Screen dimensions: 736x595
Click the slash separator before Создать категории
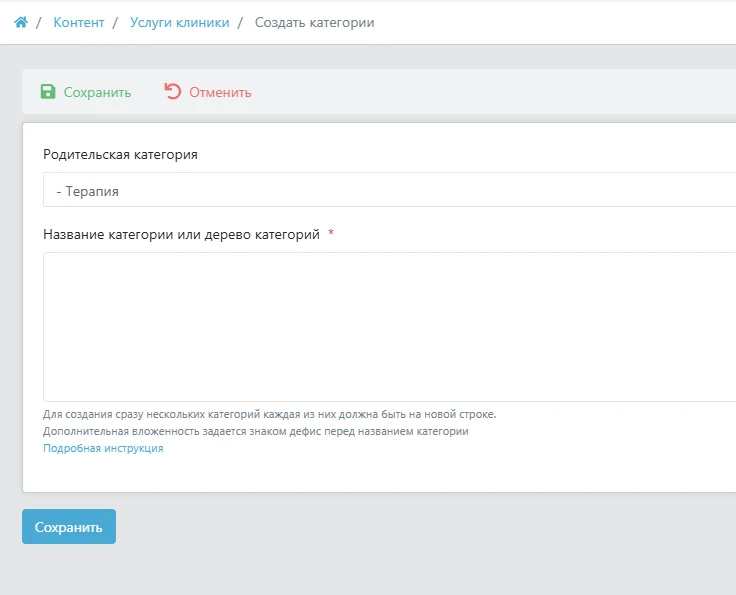click(x=241, y=22)
